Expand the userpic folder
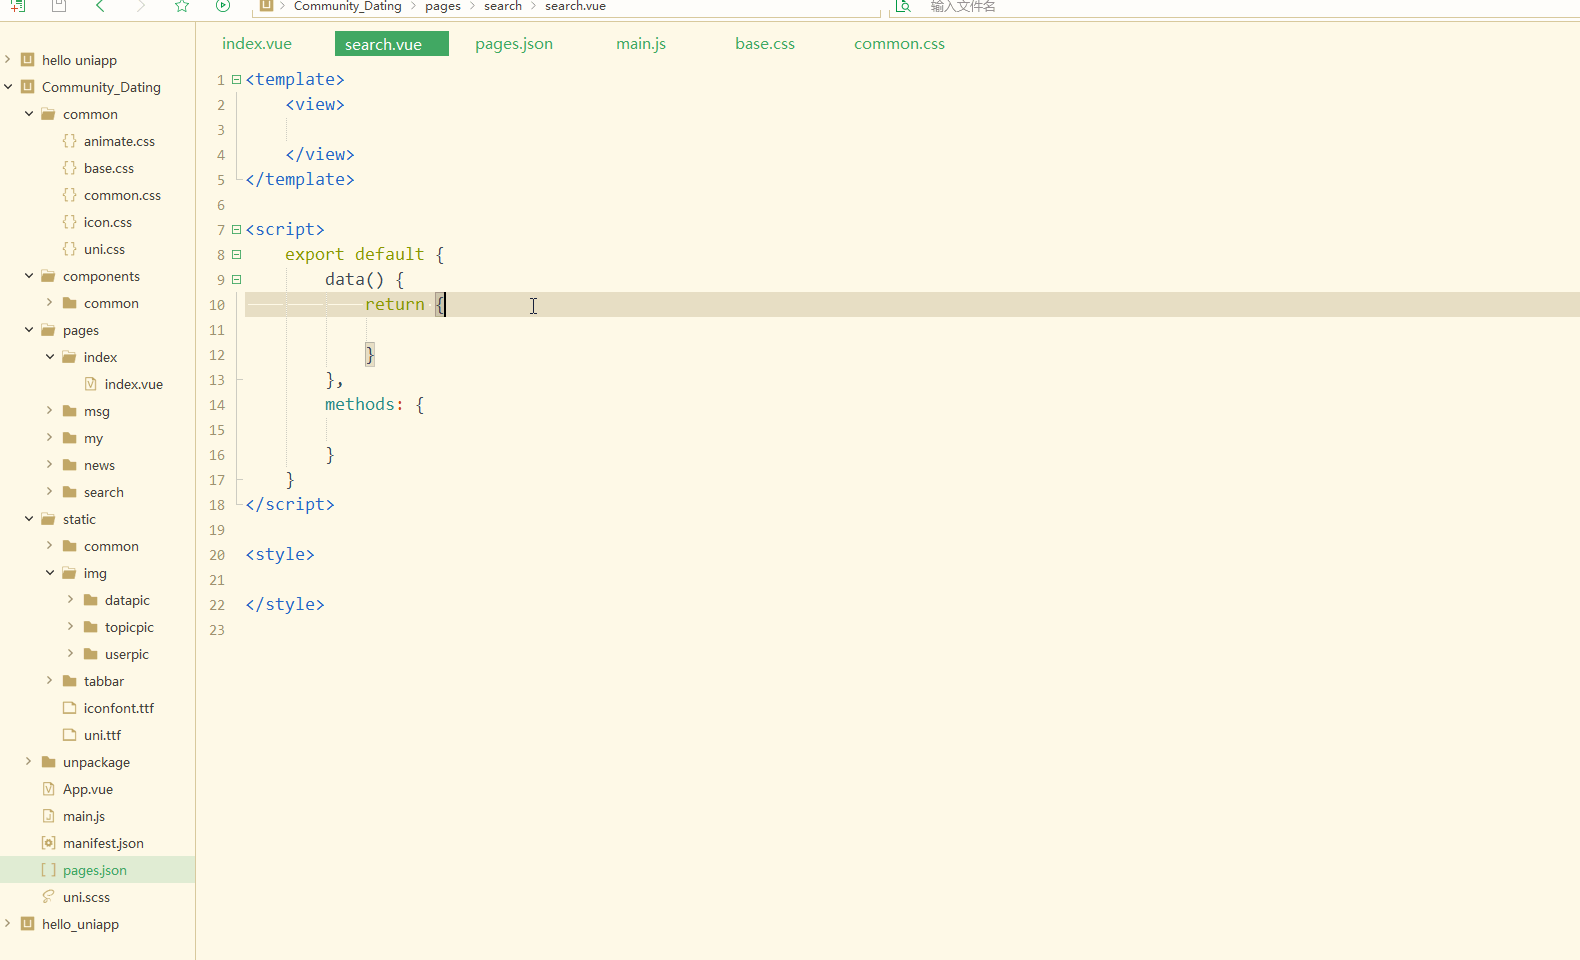The width and height of the screenshot is (1580, 960). pos(71,654)
